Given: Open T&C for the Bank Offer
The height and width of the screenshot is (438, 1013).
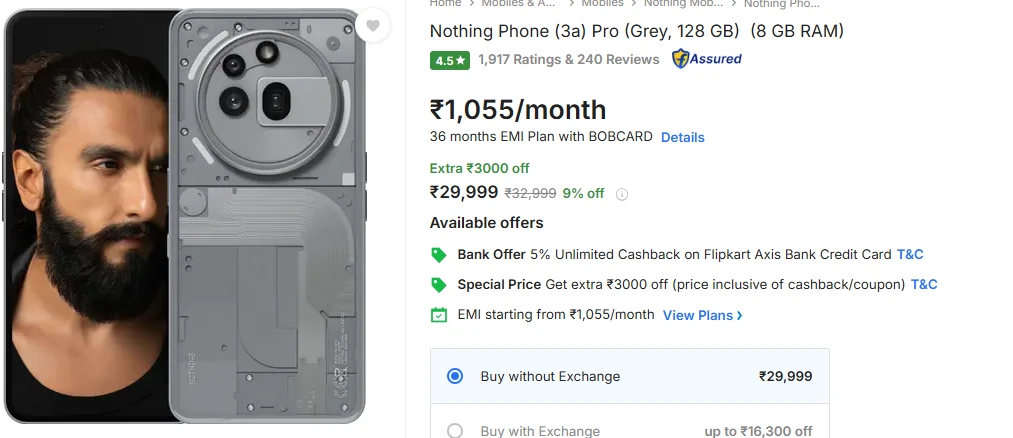Looking at the screenshot, I should 910,255.
